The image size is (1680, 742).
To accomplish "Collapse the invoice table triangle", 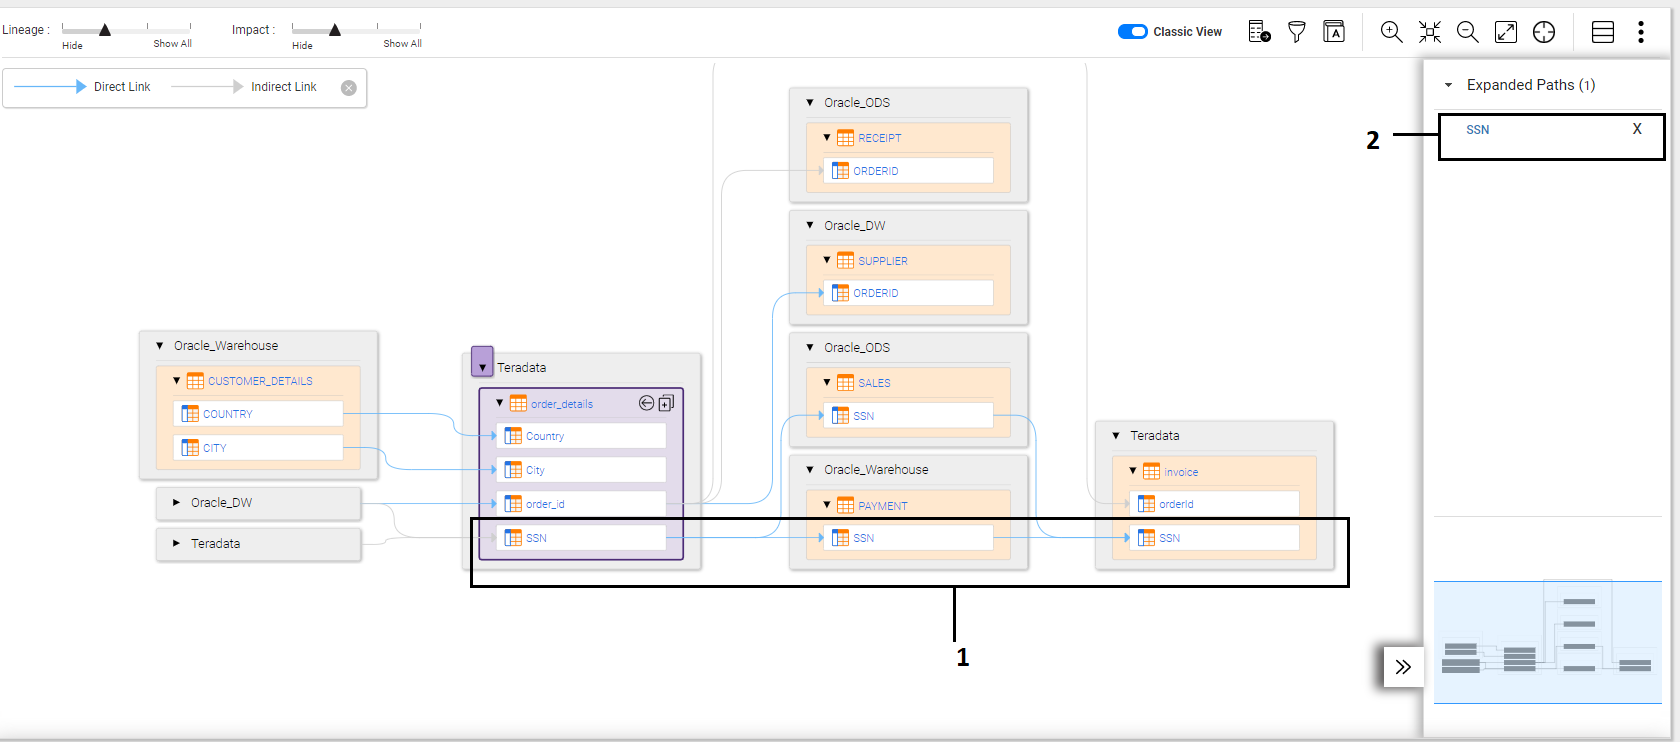I will [x=1133, y=471].
